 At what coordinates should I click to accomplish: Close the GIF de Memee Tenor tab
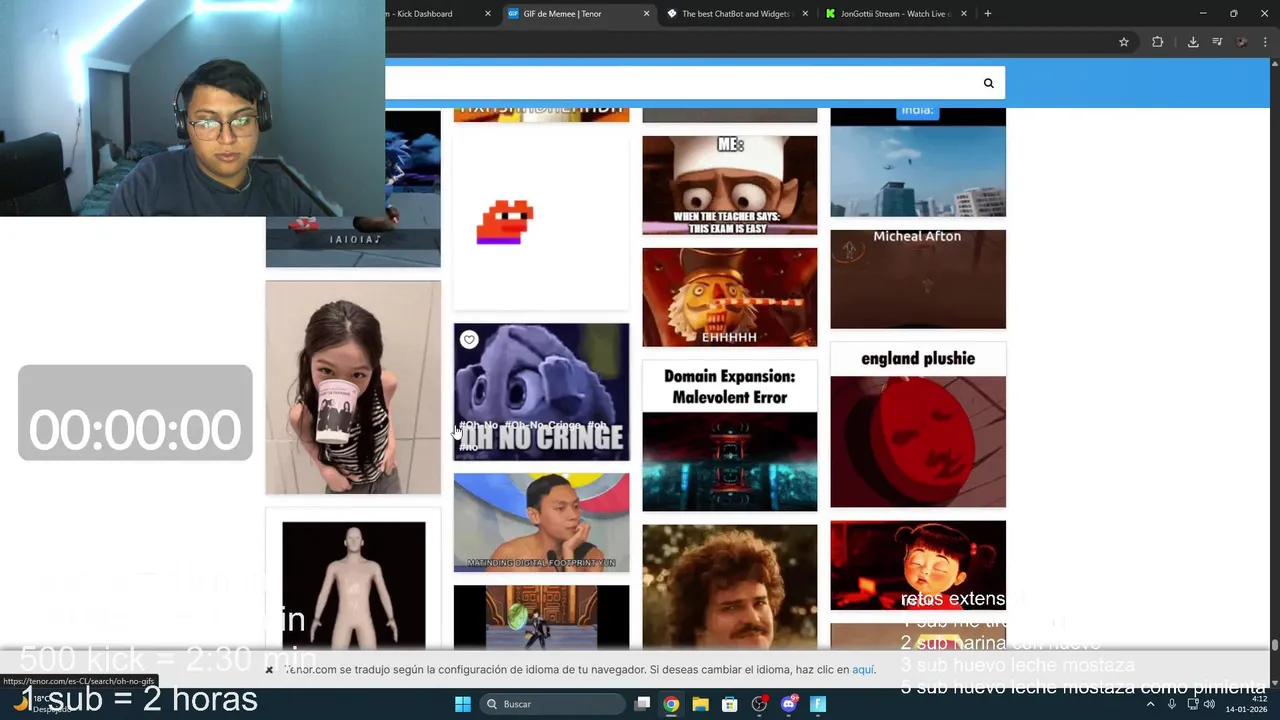point(646,14)
